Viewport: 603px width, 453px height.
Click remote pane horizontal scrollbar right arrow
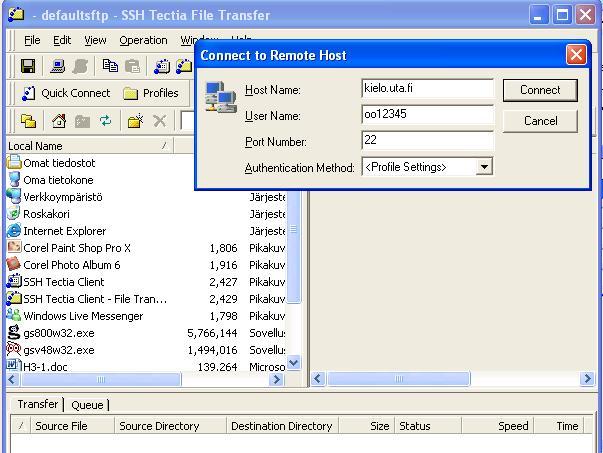pyautogui.click(x=587, y=379)
